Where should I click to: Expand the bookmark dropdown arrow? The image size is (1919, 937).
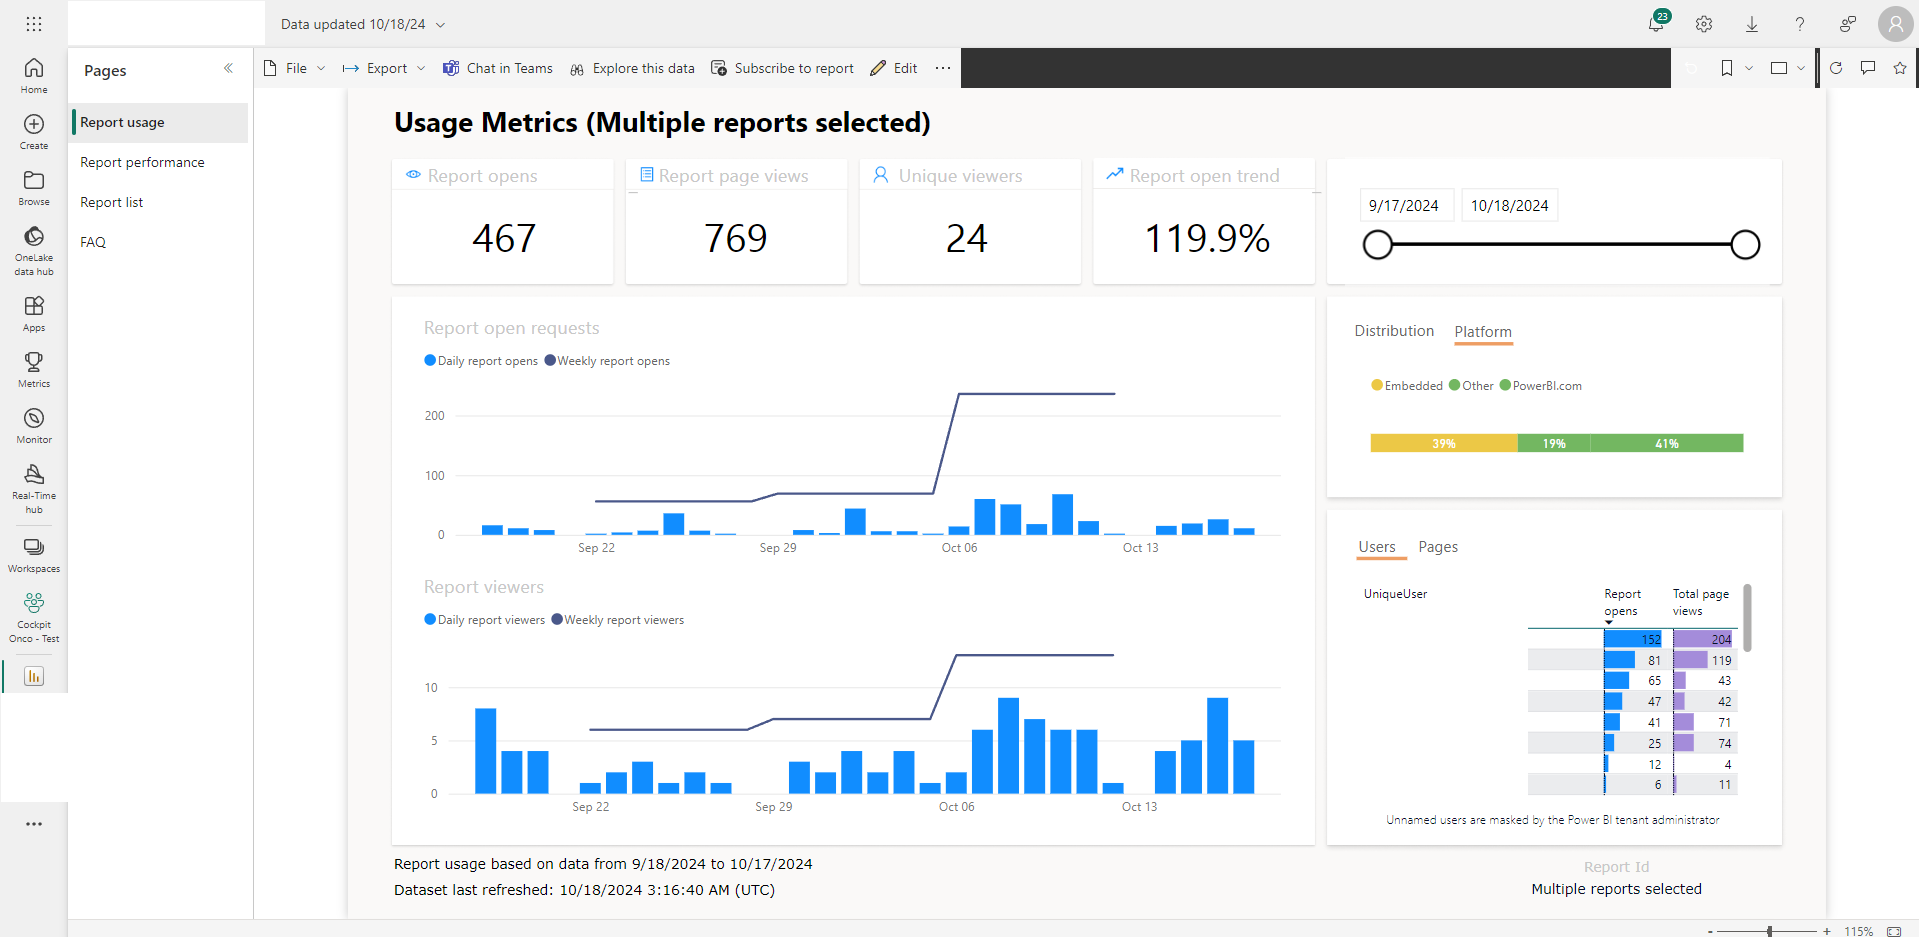pos(1749,68)
